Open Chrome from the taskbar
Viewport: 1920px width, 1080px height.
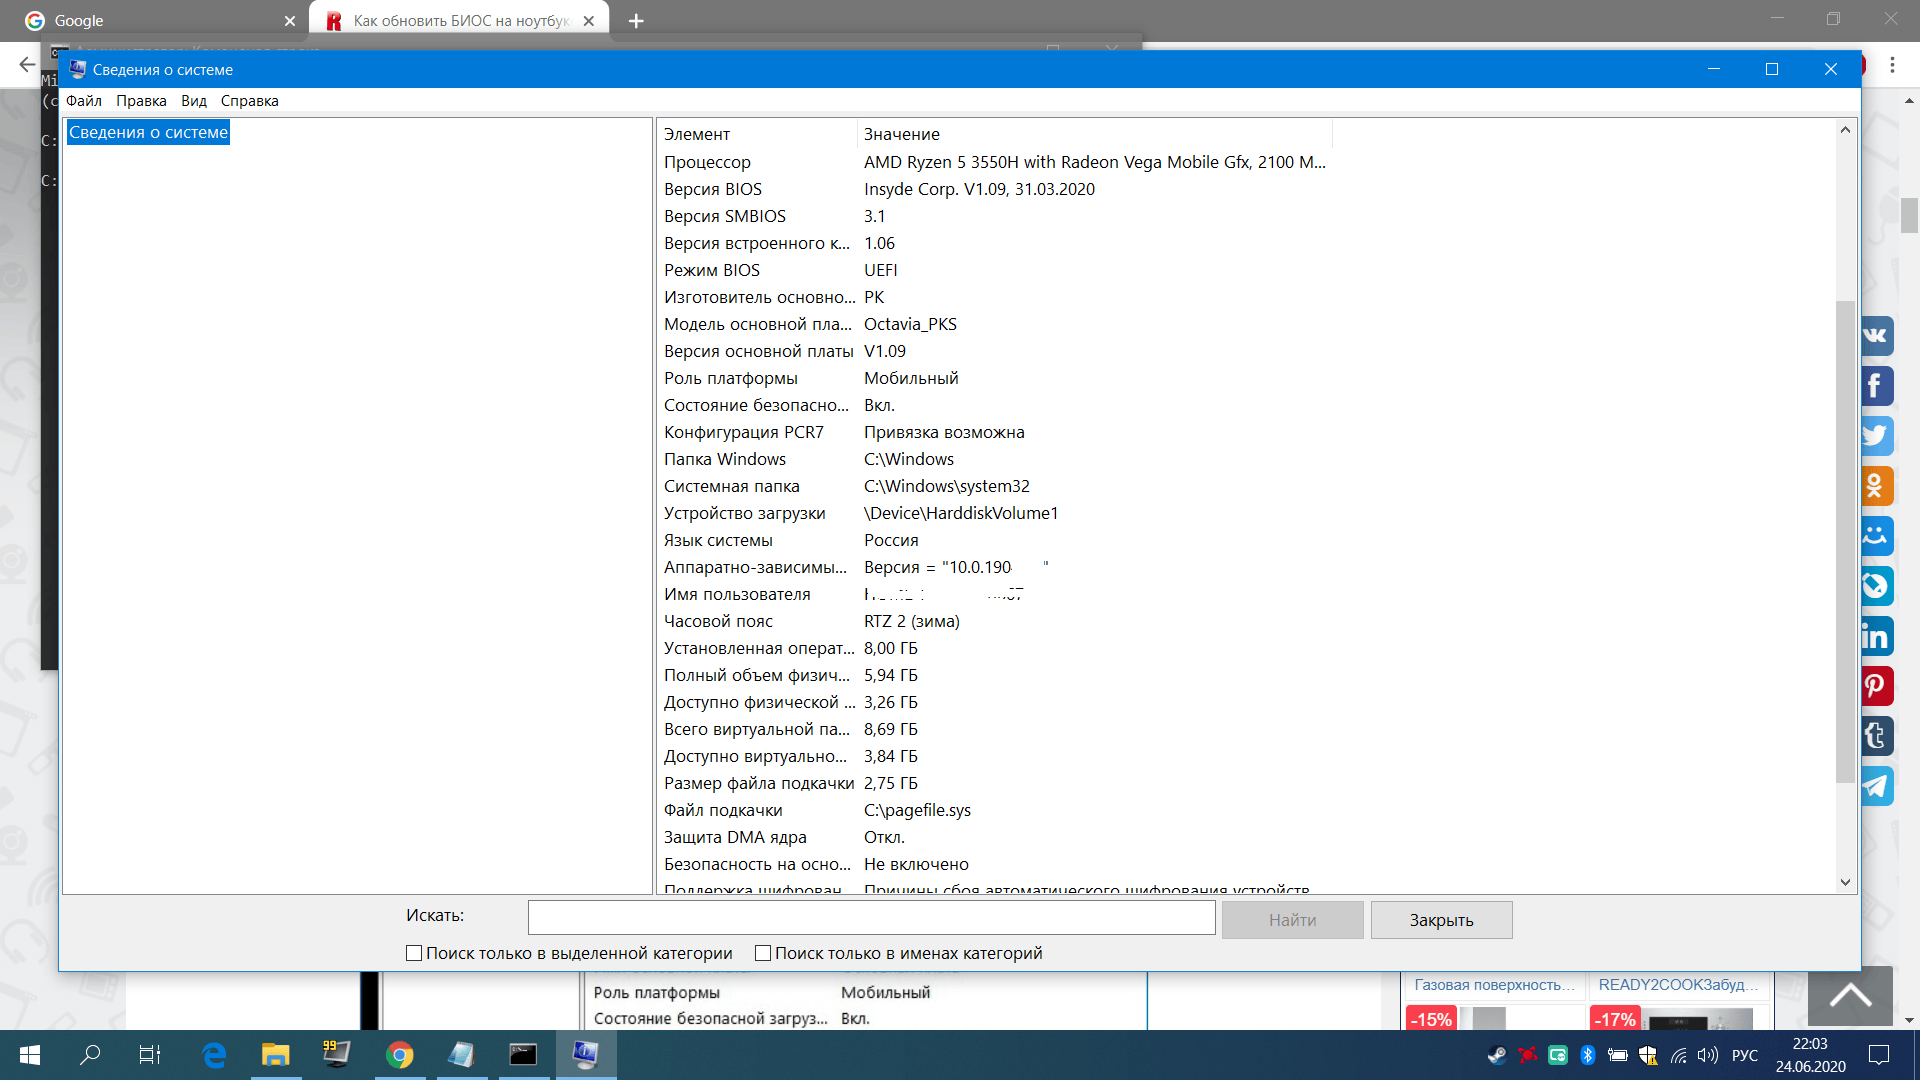coord(399,1055)
